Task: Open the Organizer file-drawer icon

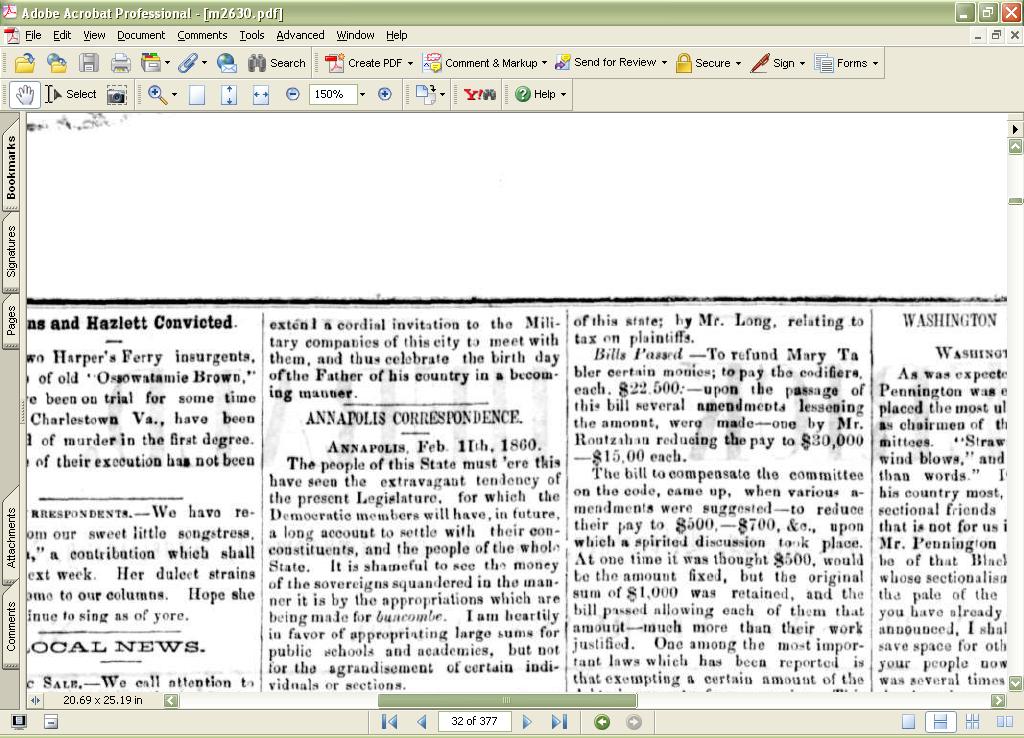Action: (x=151, y=63)
